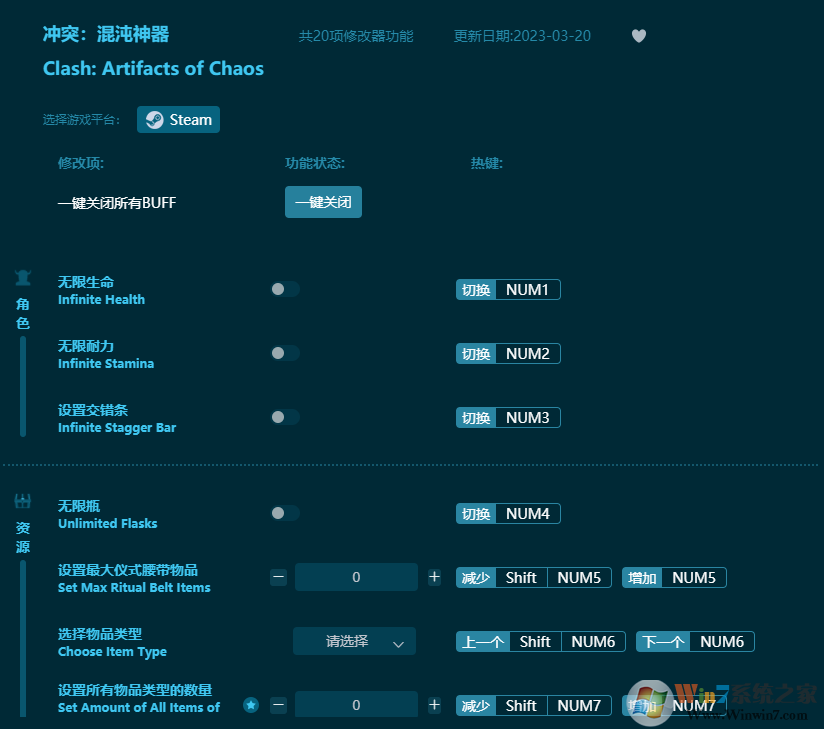Click the NUM1 hotkey for Infinite Health

(x=527, y=290)
